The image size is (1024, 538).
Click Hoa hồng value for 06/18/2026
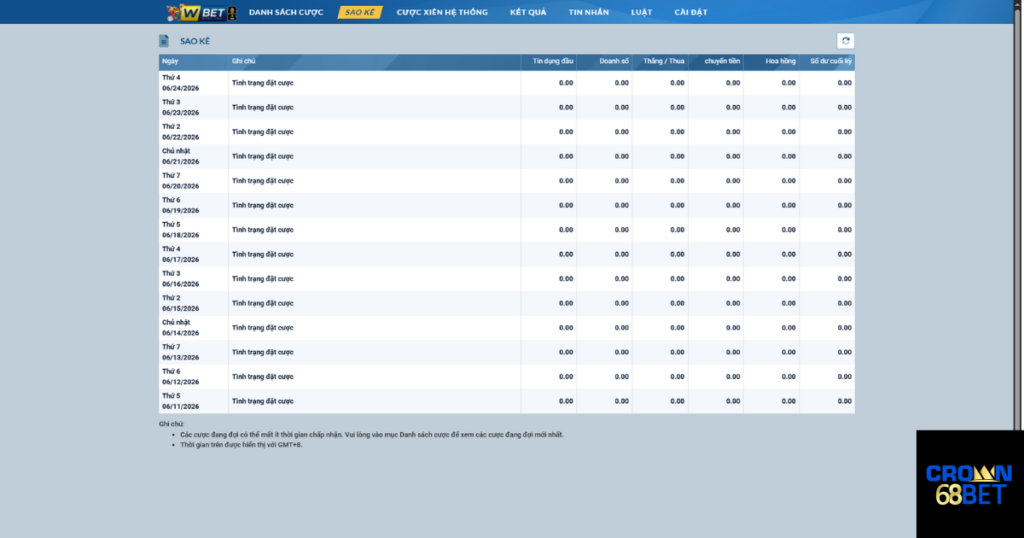coord(788,230)
